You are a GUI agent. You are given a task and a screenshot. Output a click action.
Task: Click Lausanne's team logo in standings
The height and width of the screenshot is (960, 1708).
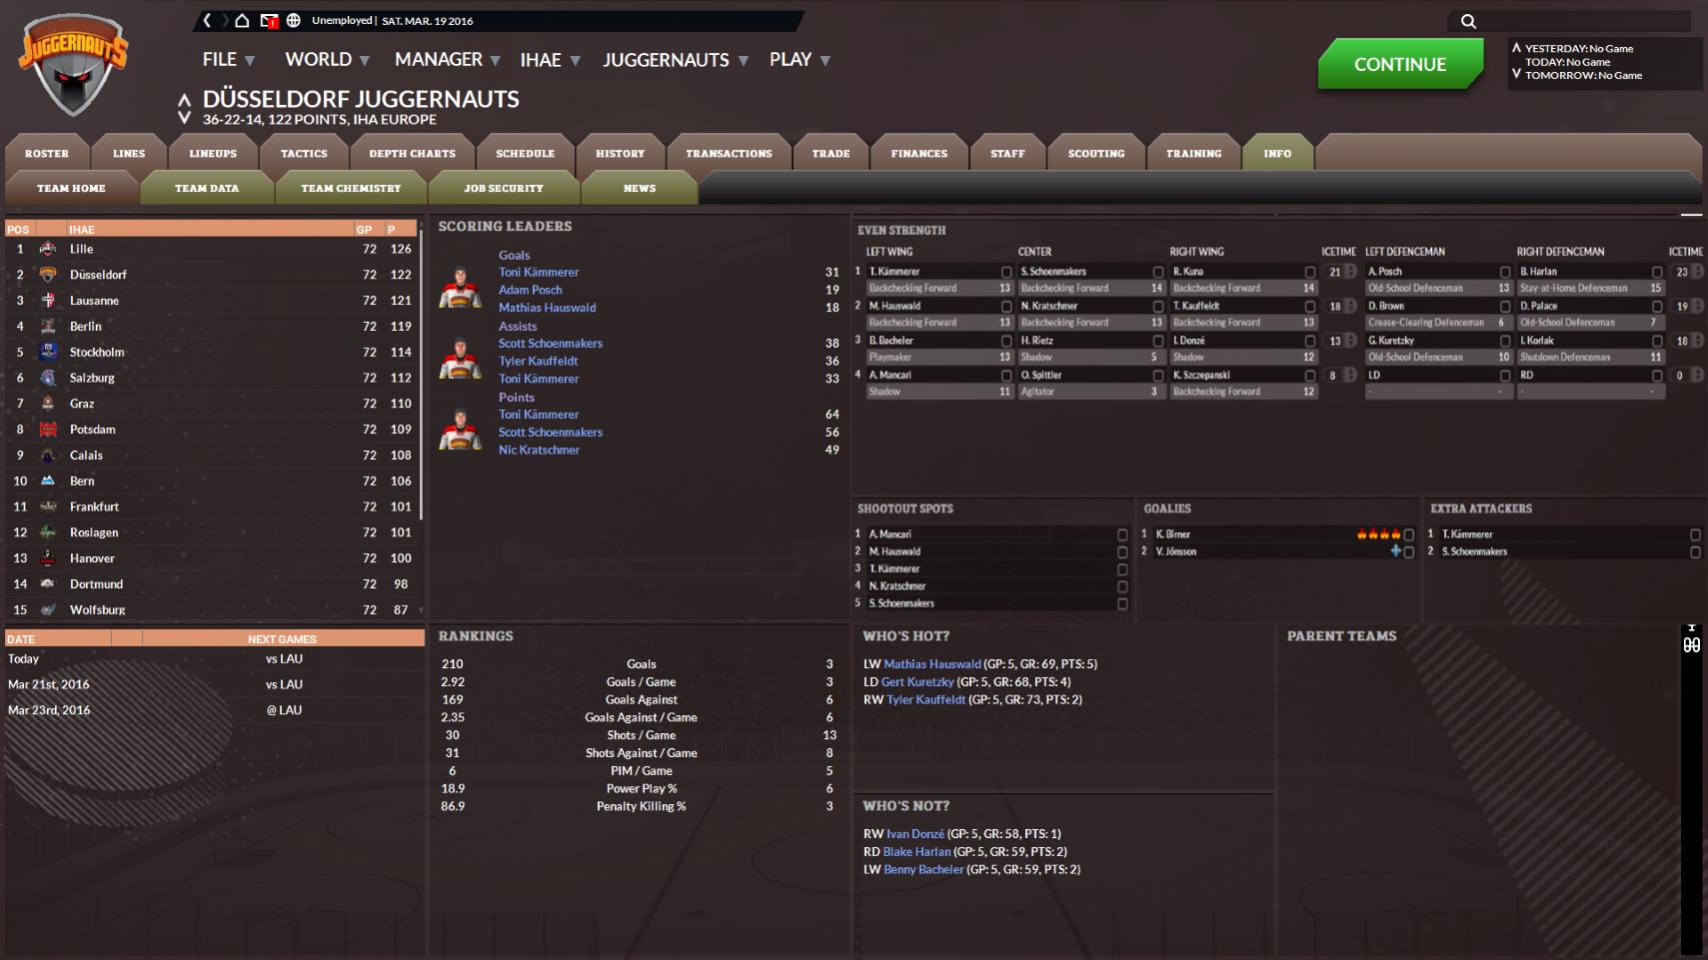click(x=47, y=300)
